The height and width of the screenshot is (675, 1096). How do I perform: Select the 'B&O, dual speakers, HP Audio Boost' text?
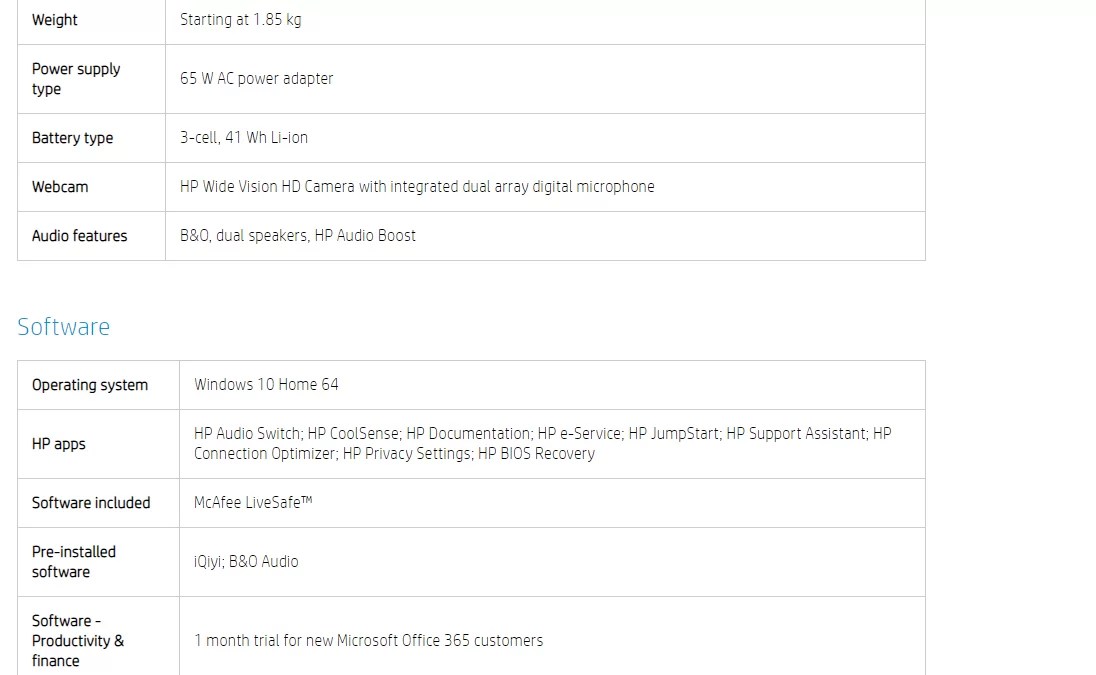point(297,236)
